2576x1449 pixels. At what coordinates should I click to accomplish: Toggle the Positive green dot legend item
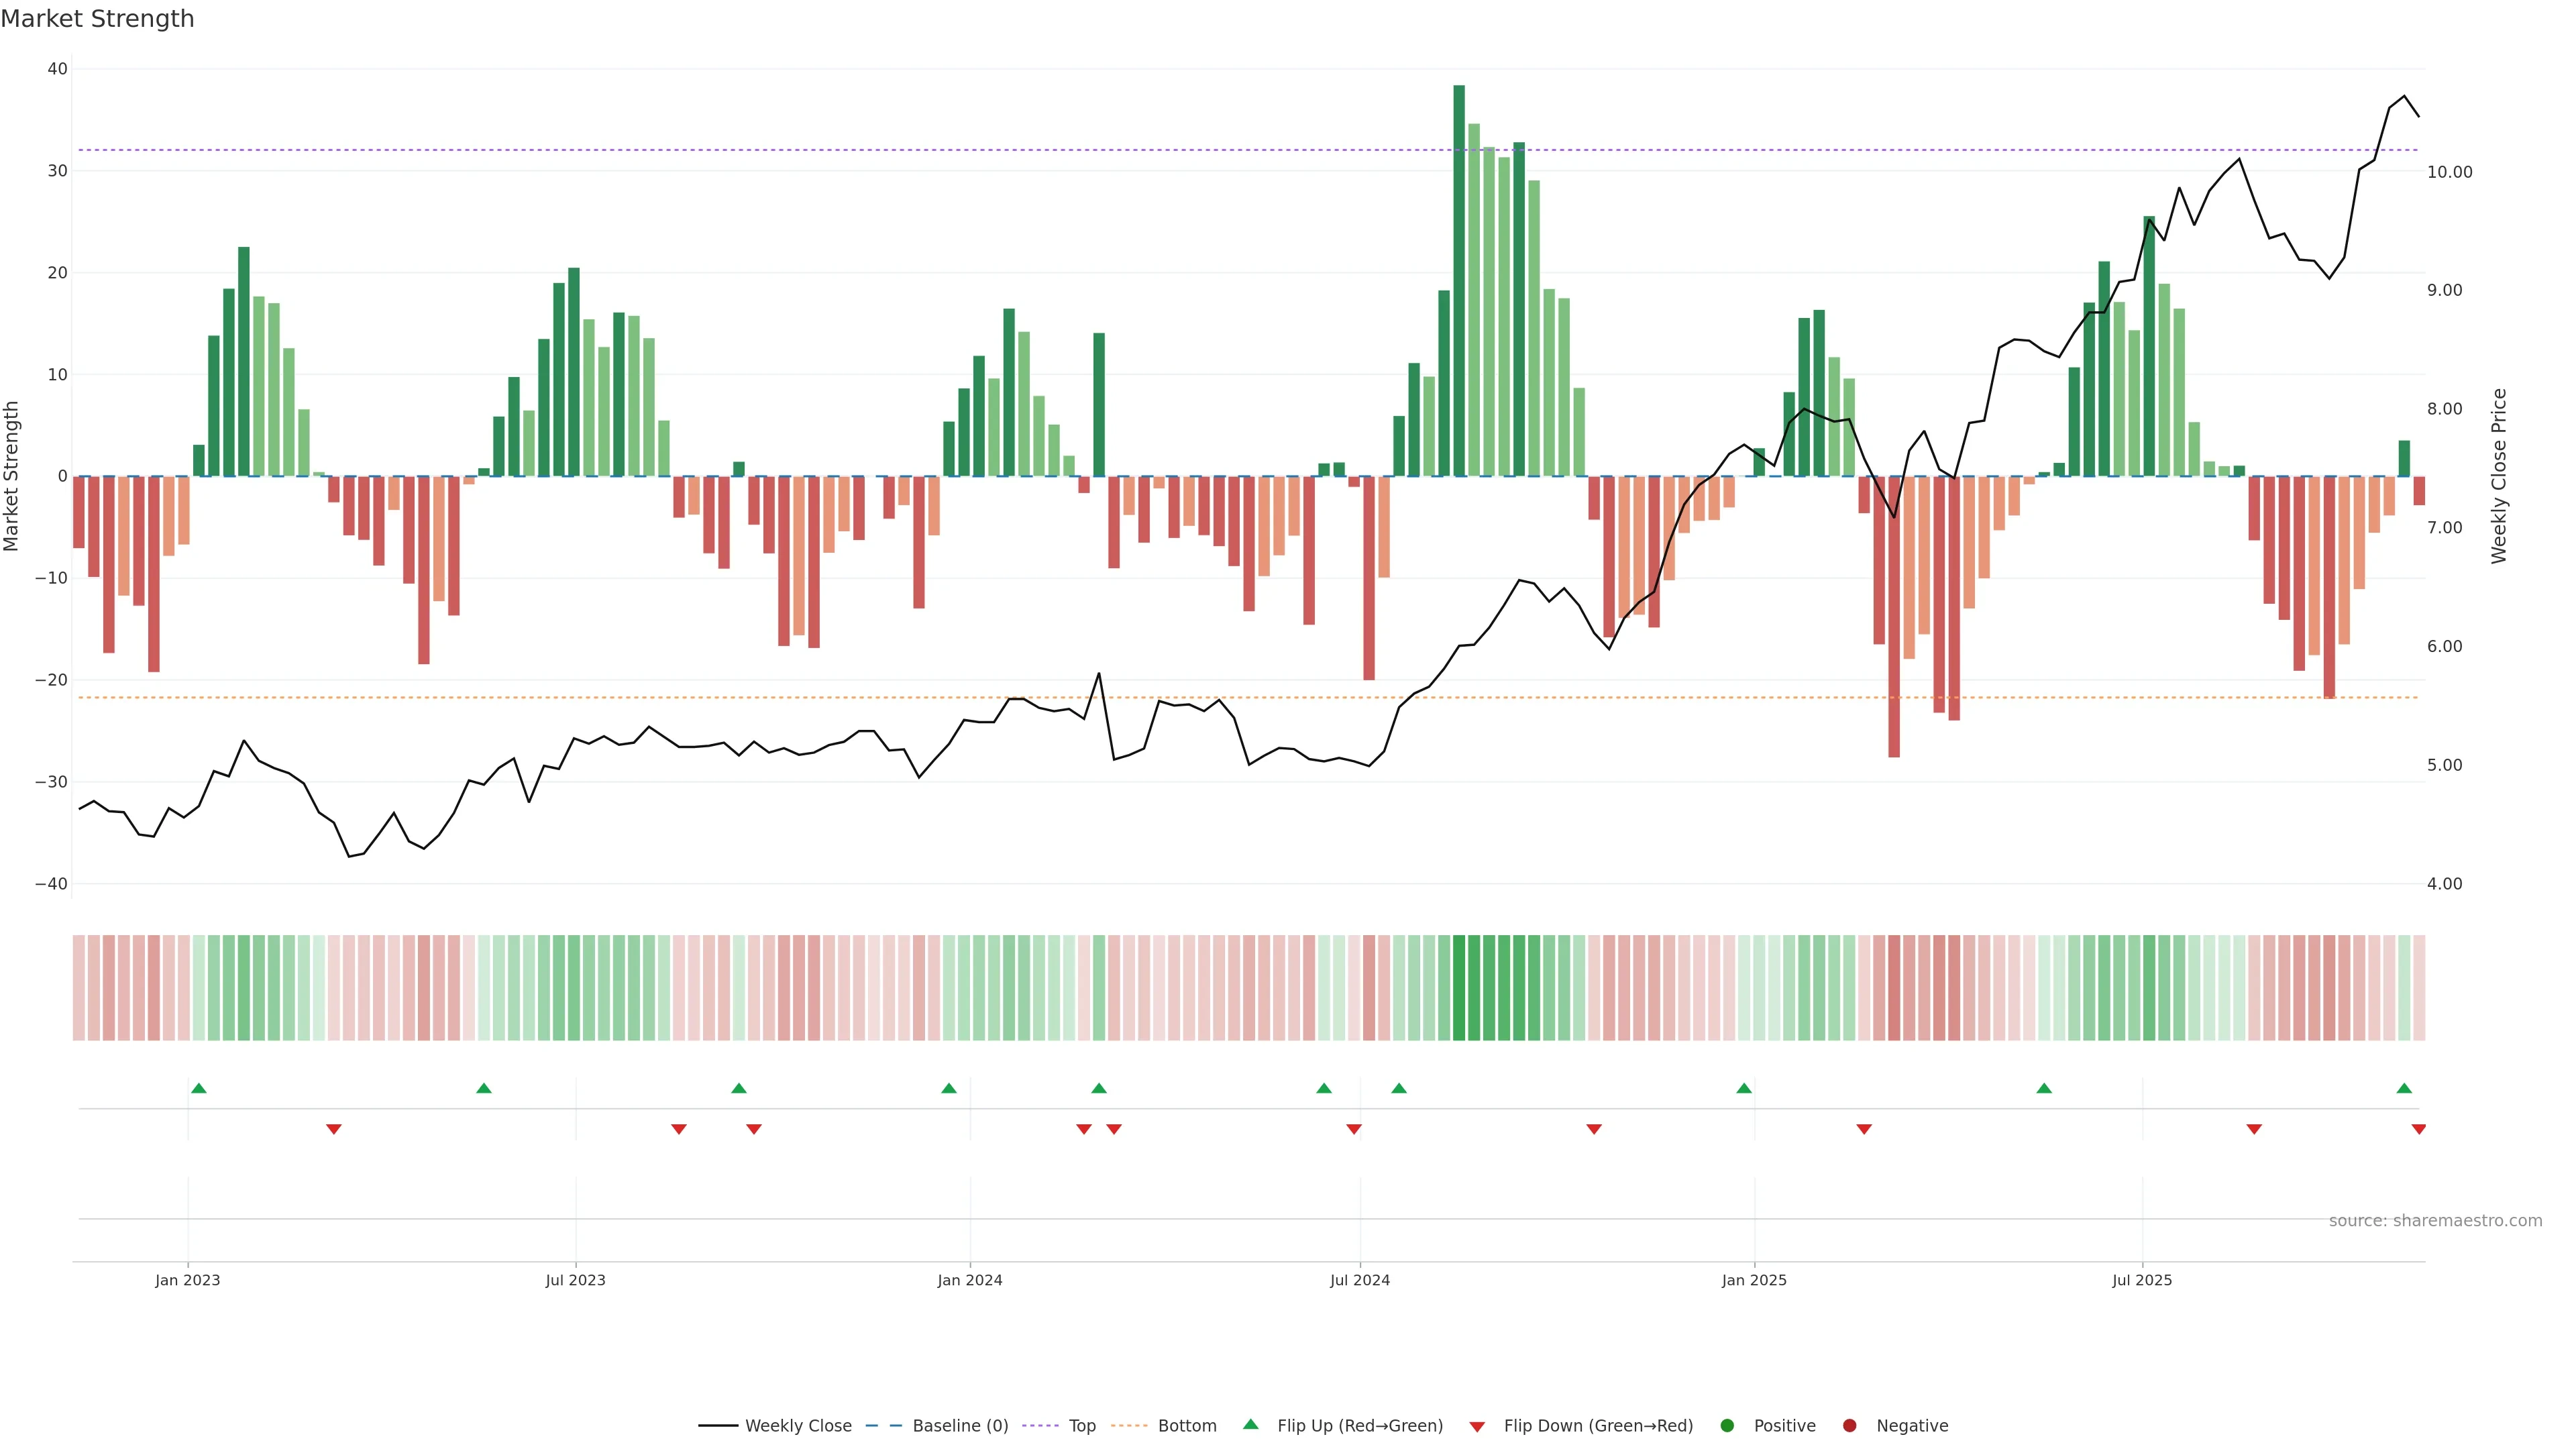point(1783,1426)
